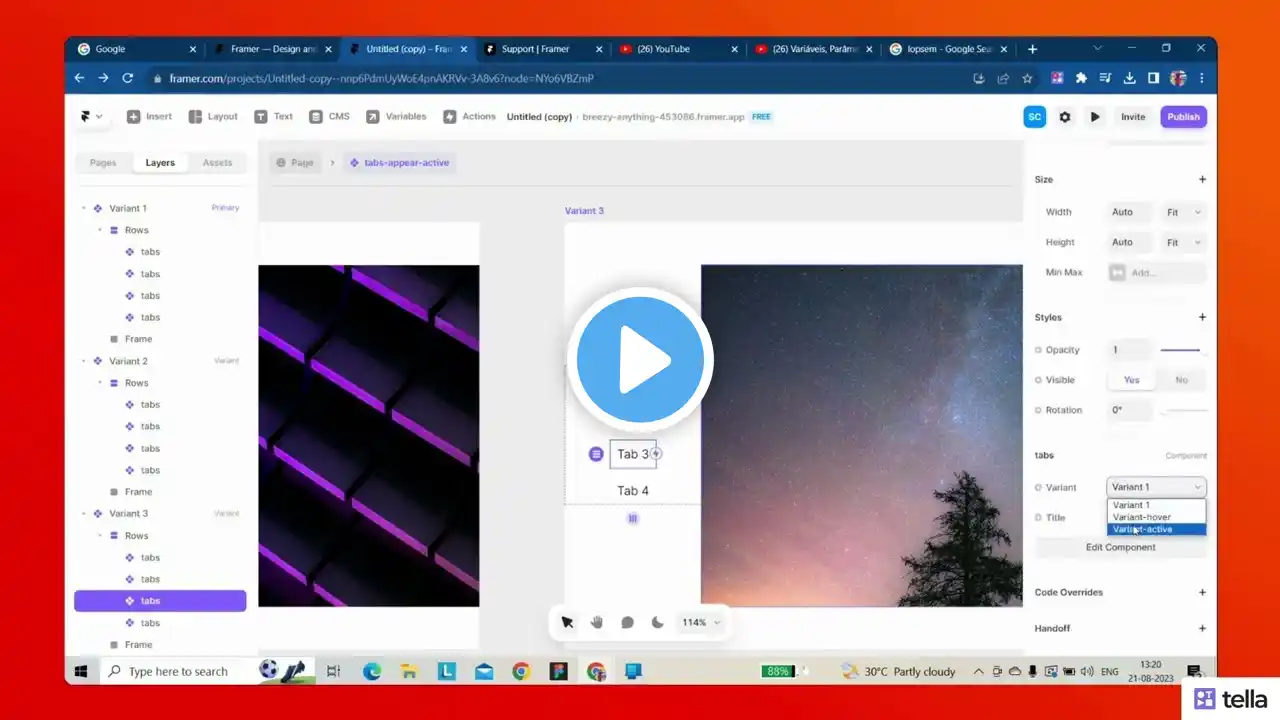
Task: Collapse the Variant 1 layer tree
Action: (x=84, y=209)
